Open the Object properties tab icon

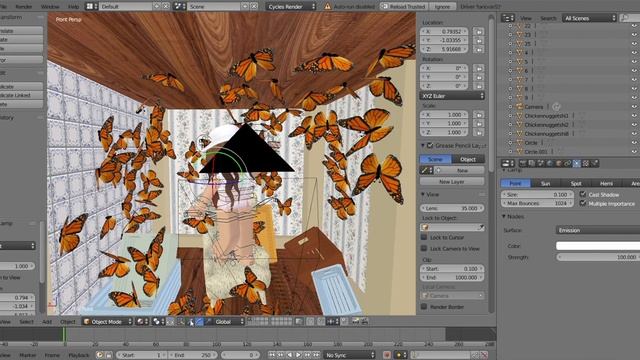pyautogui.click(x=559, y=163)
